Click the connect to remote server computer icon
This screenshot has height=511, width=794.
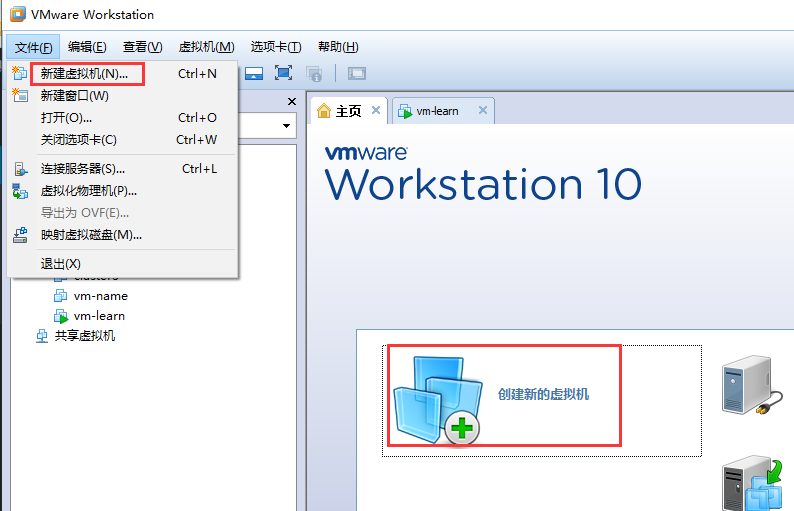[752, 385]
